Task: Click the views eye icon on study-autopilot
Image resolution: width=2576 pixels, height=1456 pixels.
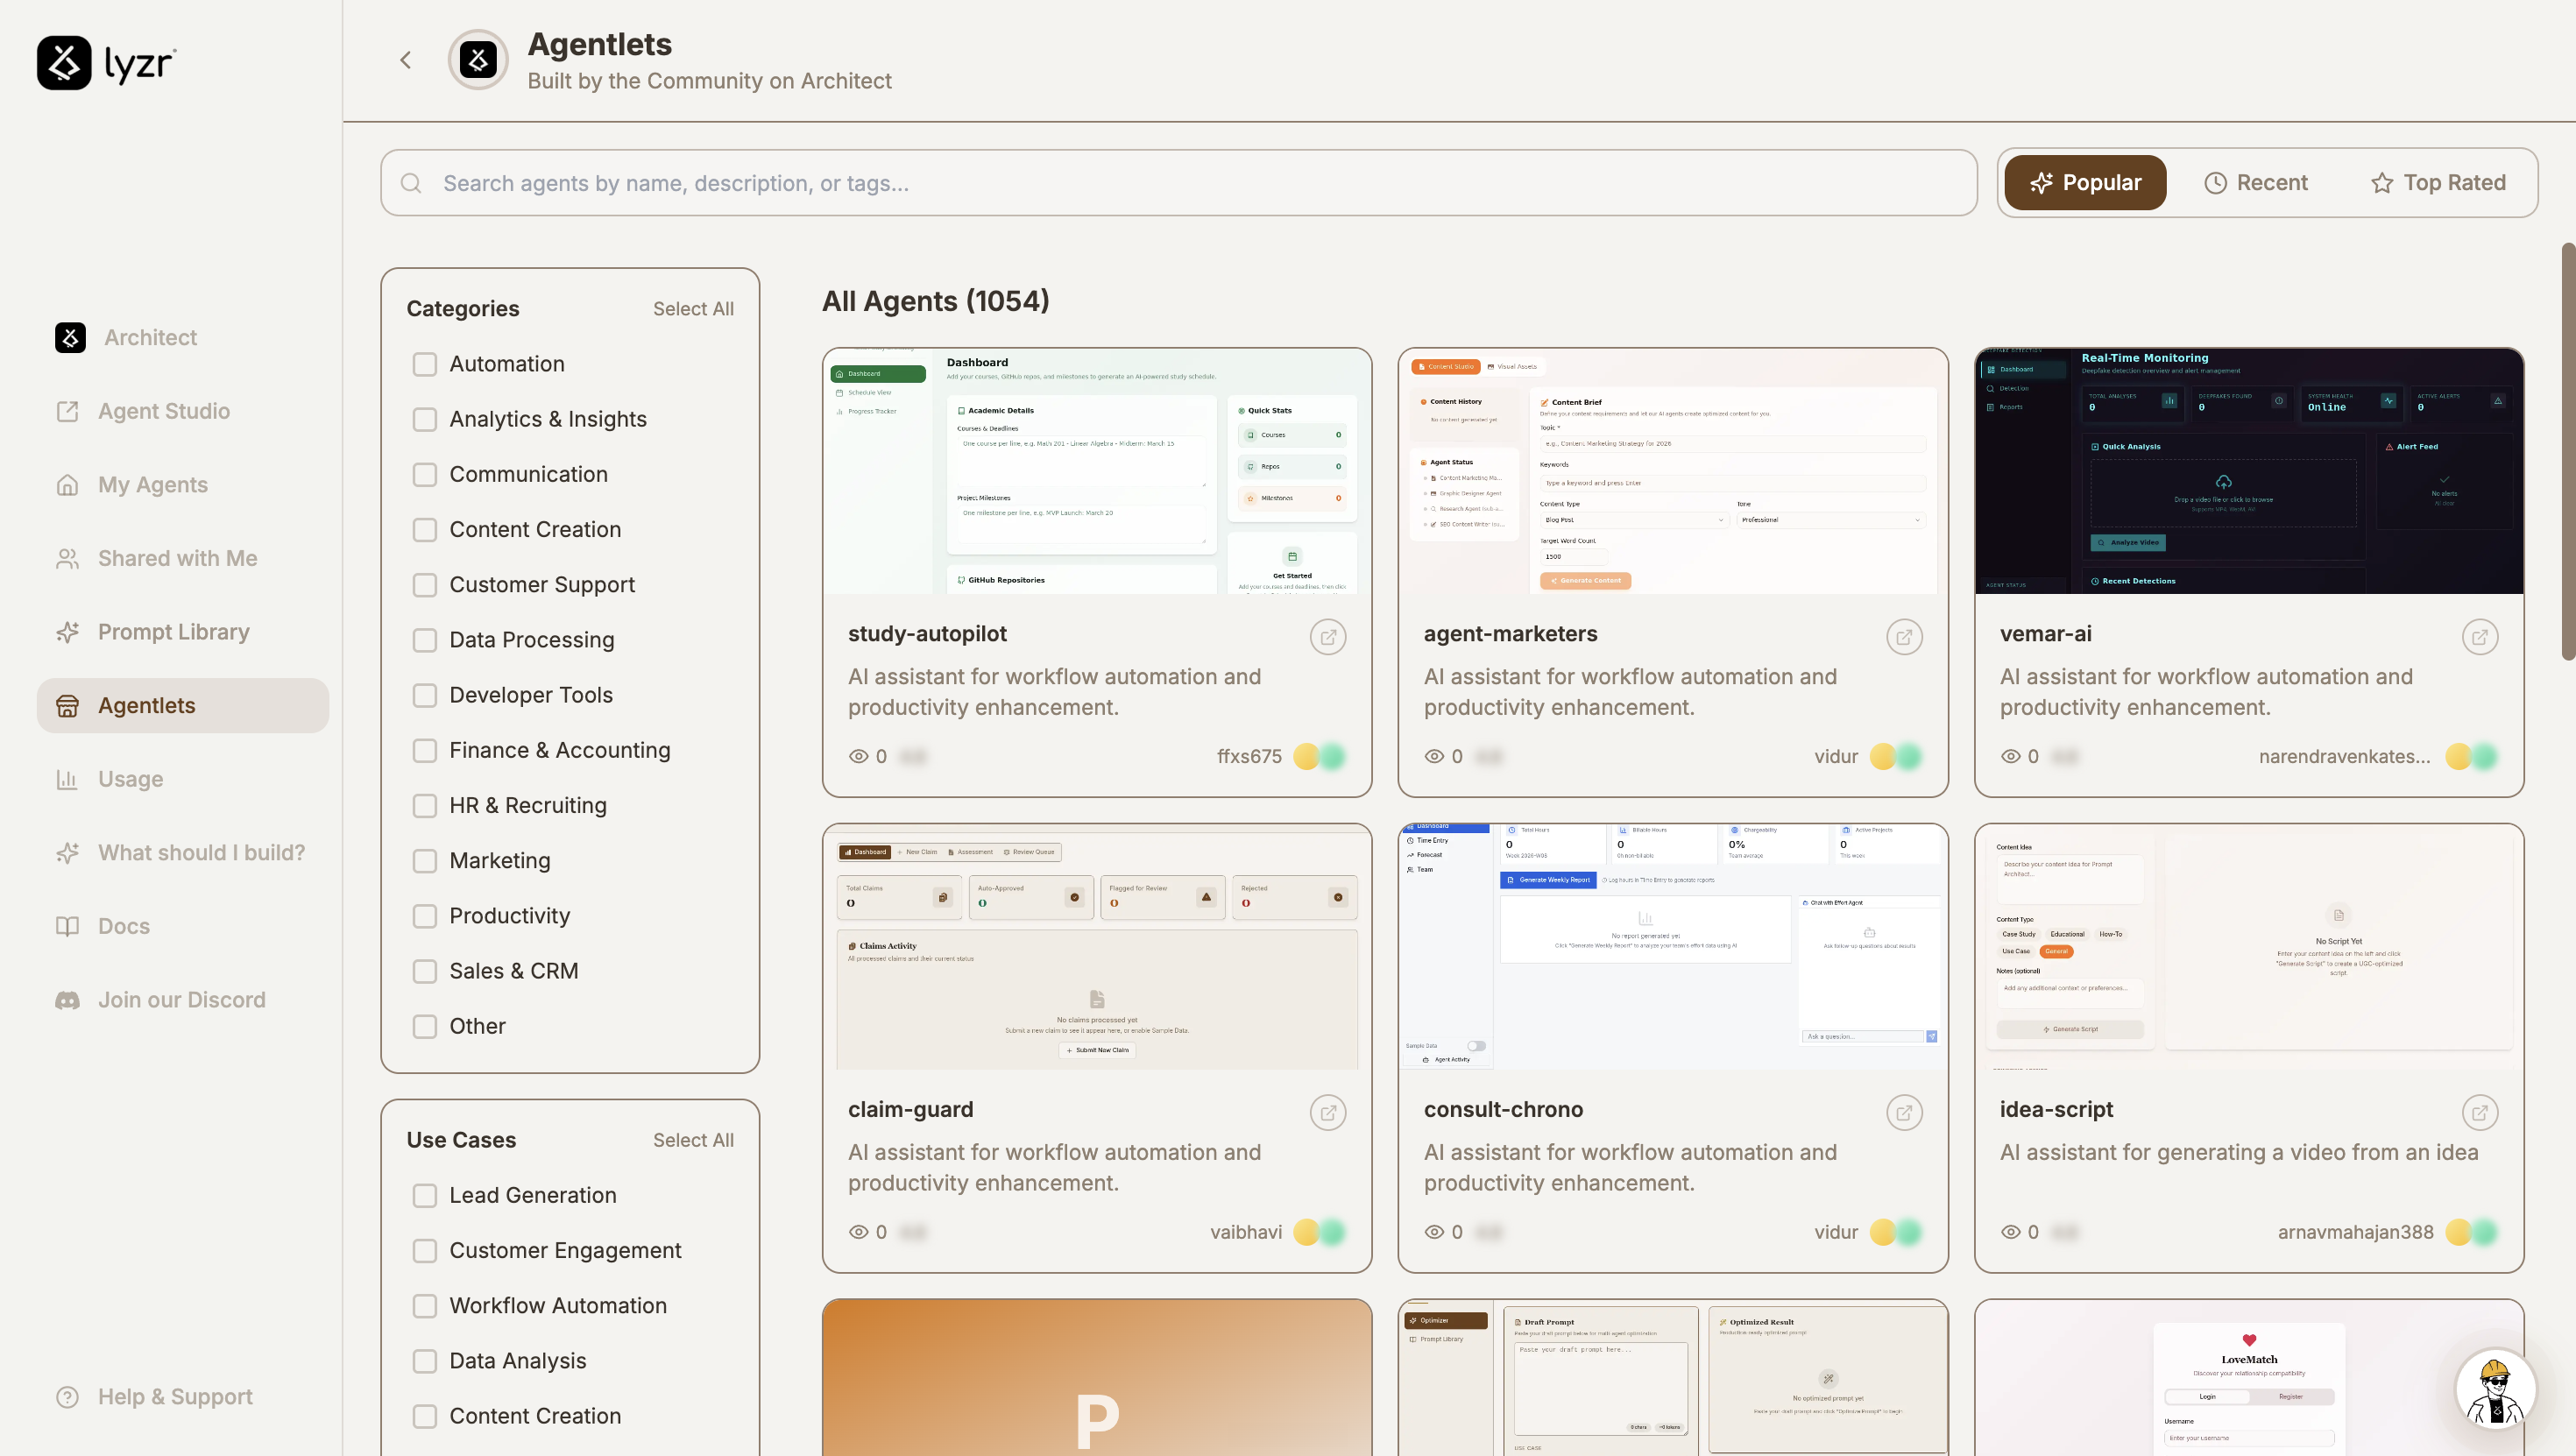Action: pyautogui.click(x=858, y=757)
